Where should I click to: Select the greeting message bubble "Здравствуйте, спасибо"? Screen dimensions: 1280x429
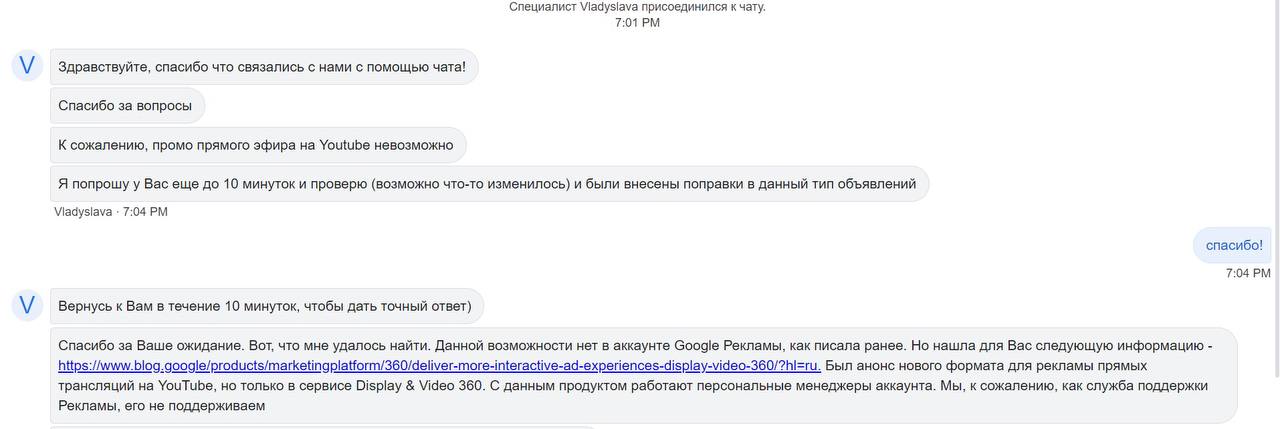pos(264,67)
